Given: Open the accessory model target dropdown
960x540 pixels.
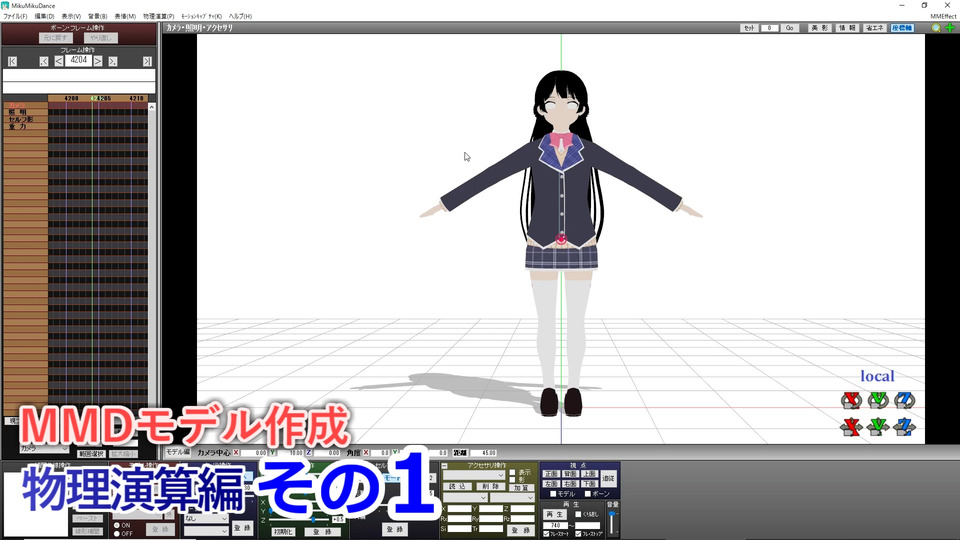Looking at the screenshot, I should click(x=465, y=497).
